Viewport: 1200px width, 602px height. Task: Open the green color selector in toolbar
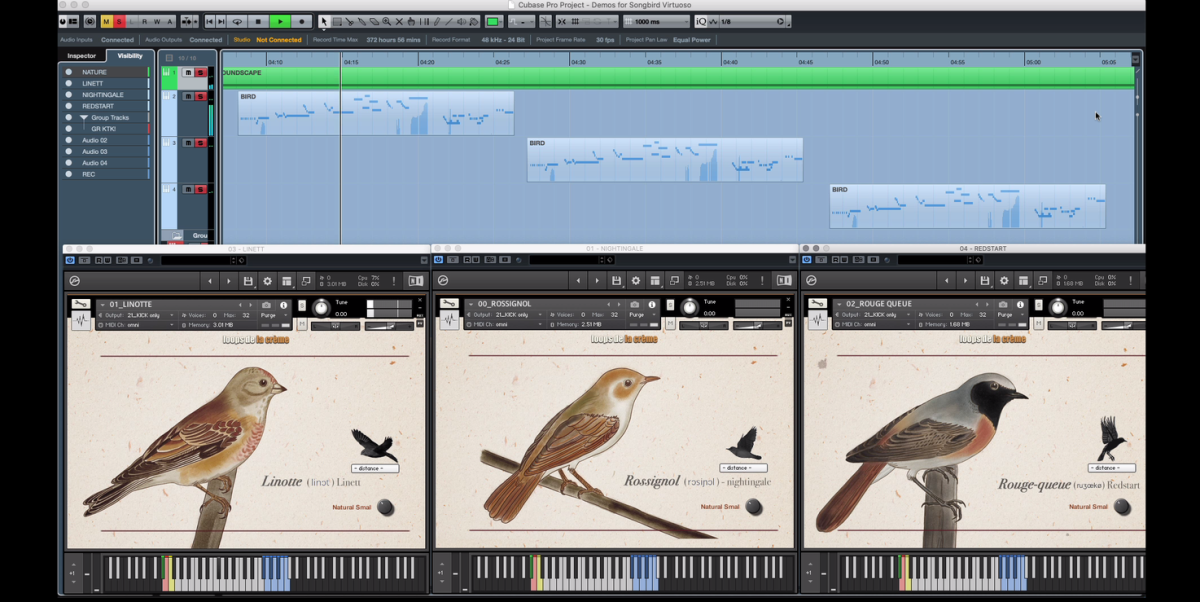[x=493, y=21]
